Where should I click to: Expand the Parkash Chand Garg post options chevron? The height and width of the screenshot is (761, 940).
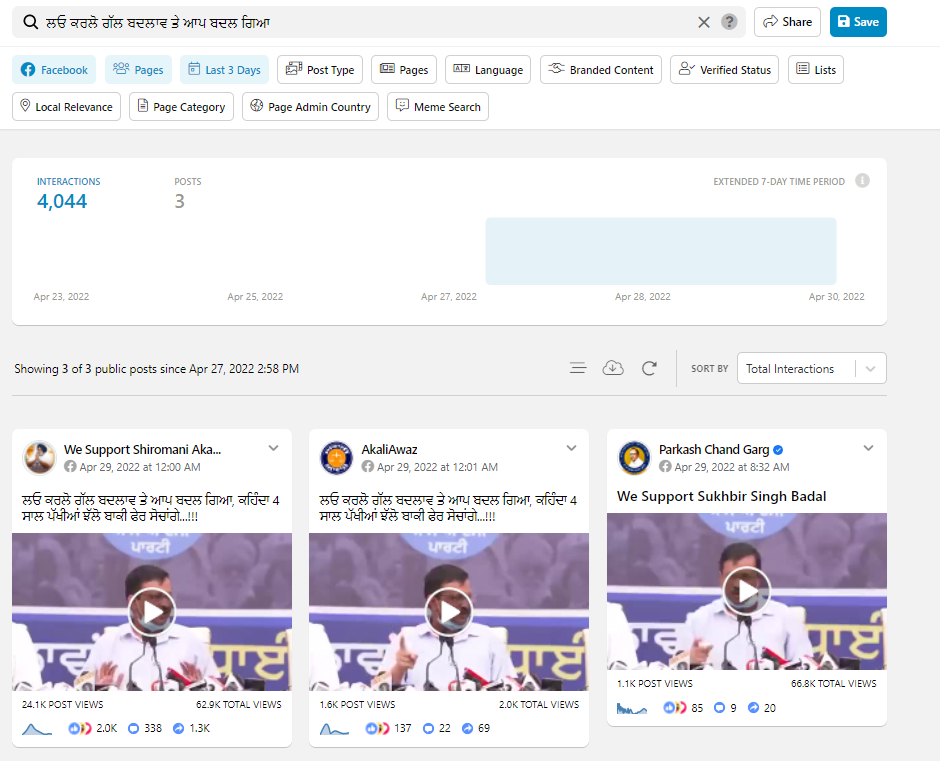868,448
